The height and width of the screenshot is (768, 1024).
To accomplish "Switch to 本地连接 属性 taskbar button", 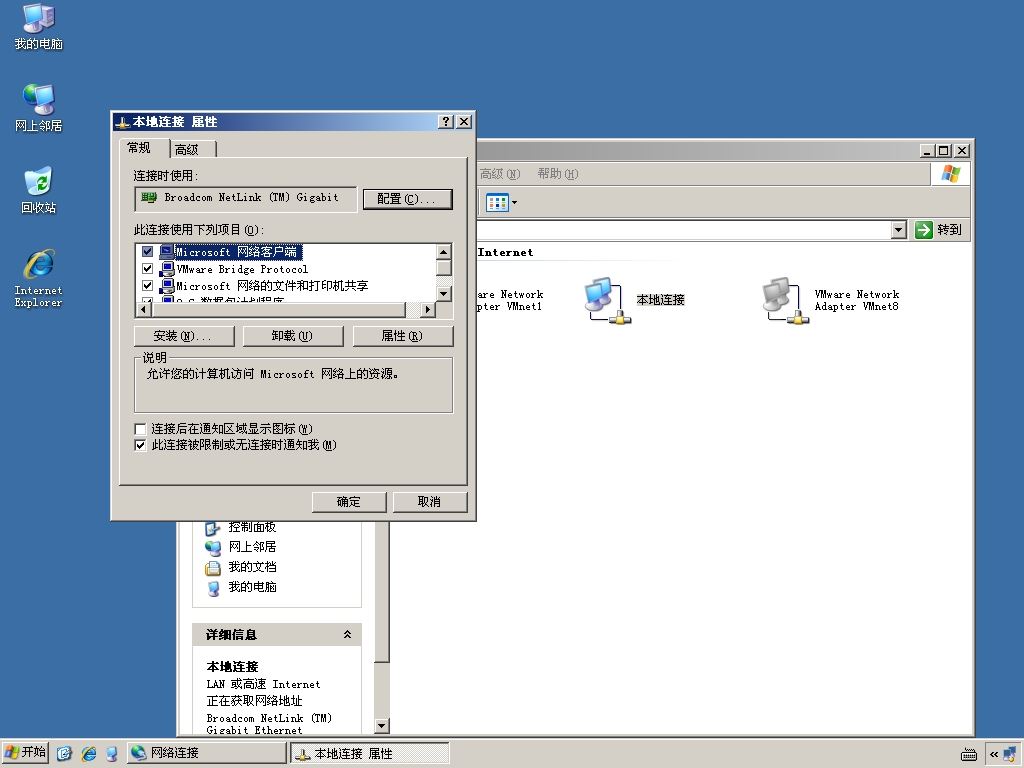I will [369, 753].
